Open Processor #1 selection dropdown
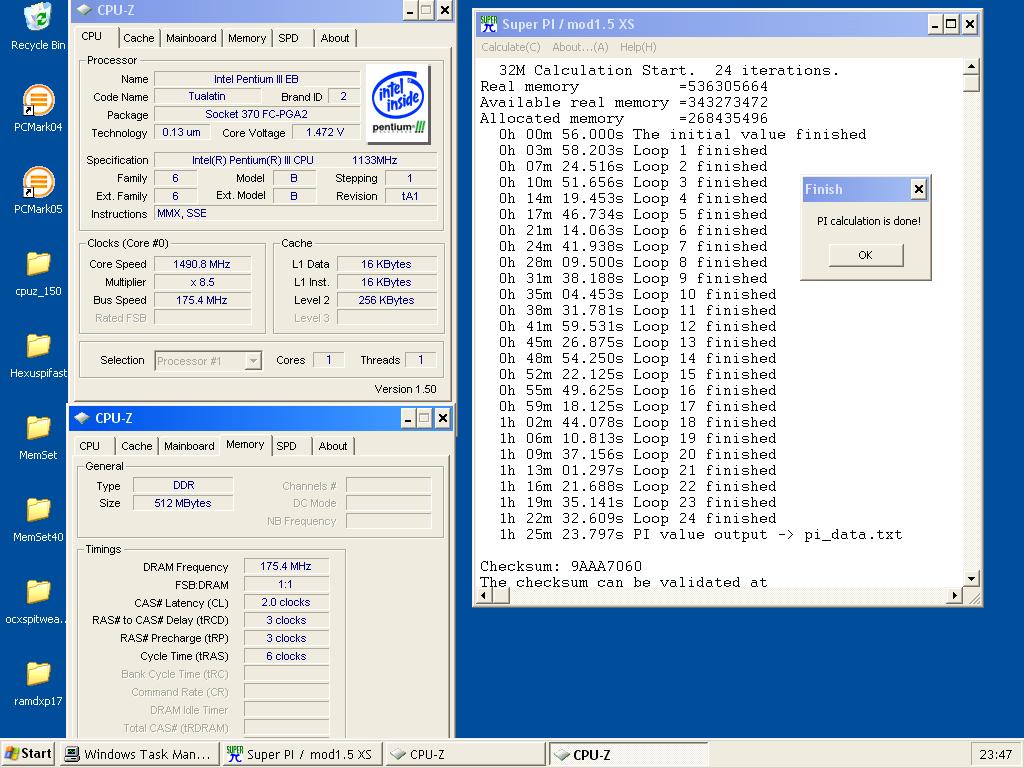The image size is (1024, 768). [x=208, y=360]
